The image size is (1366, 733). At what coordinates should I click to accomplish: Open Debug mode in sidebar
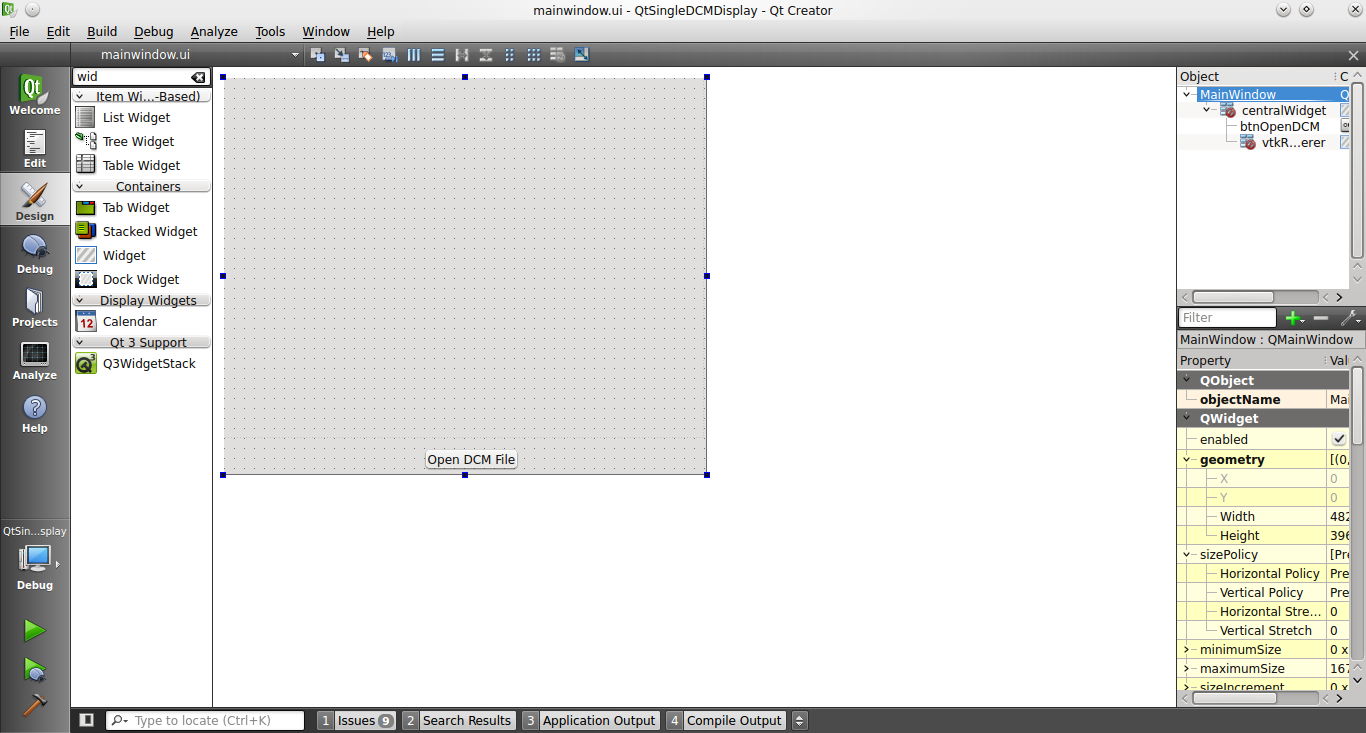pos(35,254)
